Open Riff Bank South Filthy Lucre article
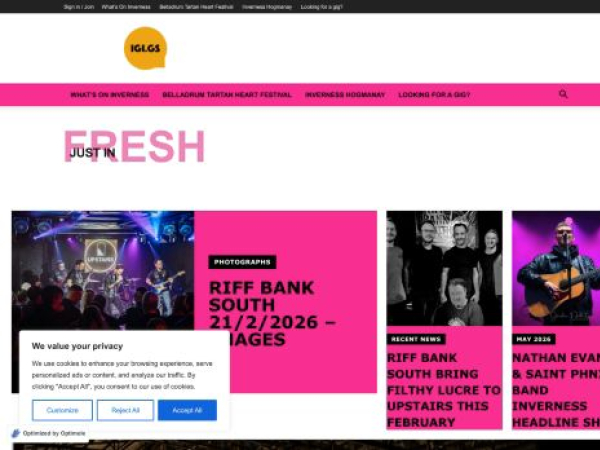The height and width of the screenshot is (450, 600). point(444,390)
